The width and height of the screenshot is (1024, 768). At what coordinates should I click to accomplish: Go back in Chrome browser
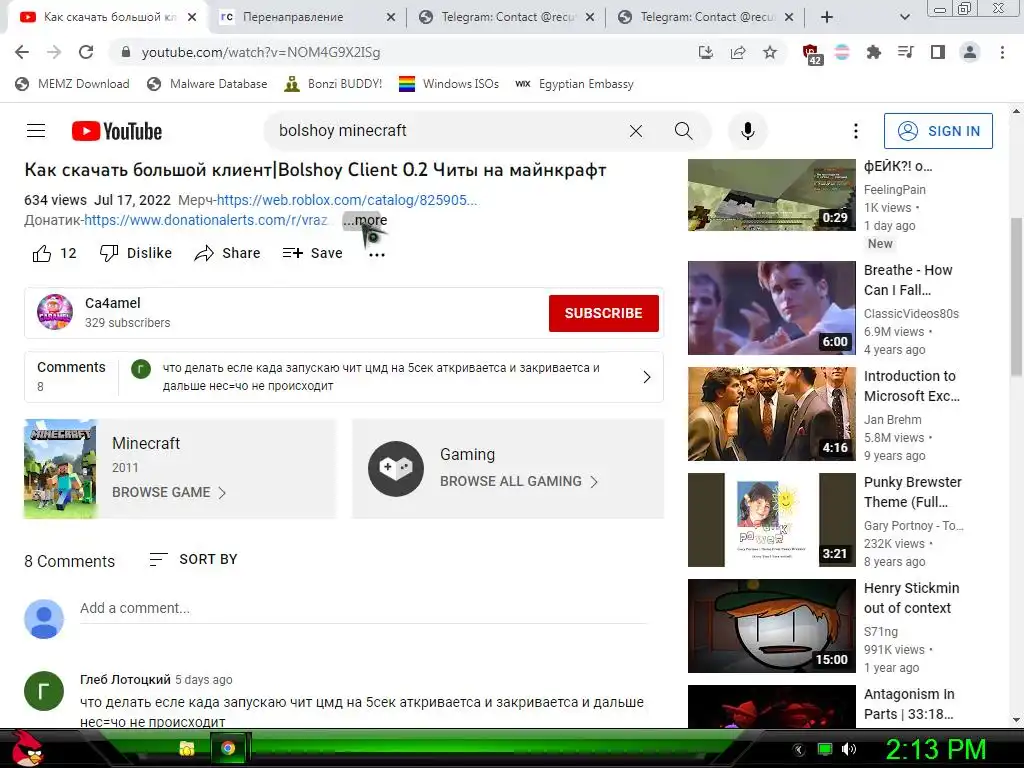click(22, 52)
